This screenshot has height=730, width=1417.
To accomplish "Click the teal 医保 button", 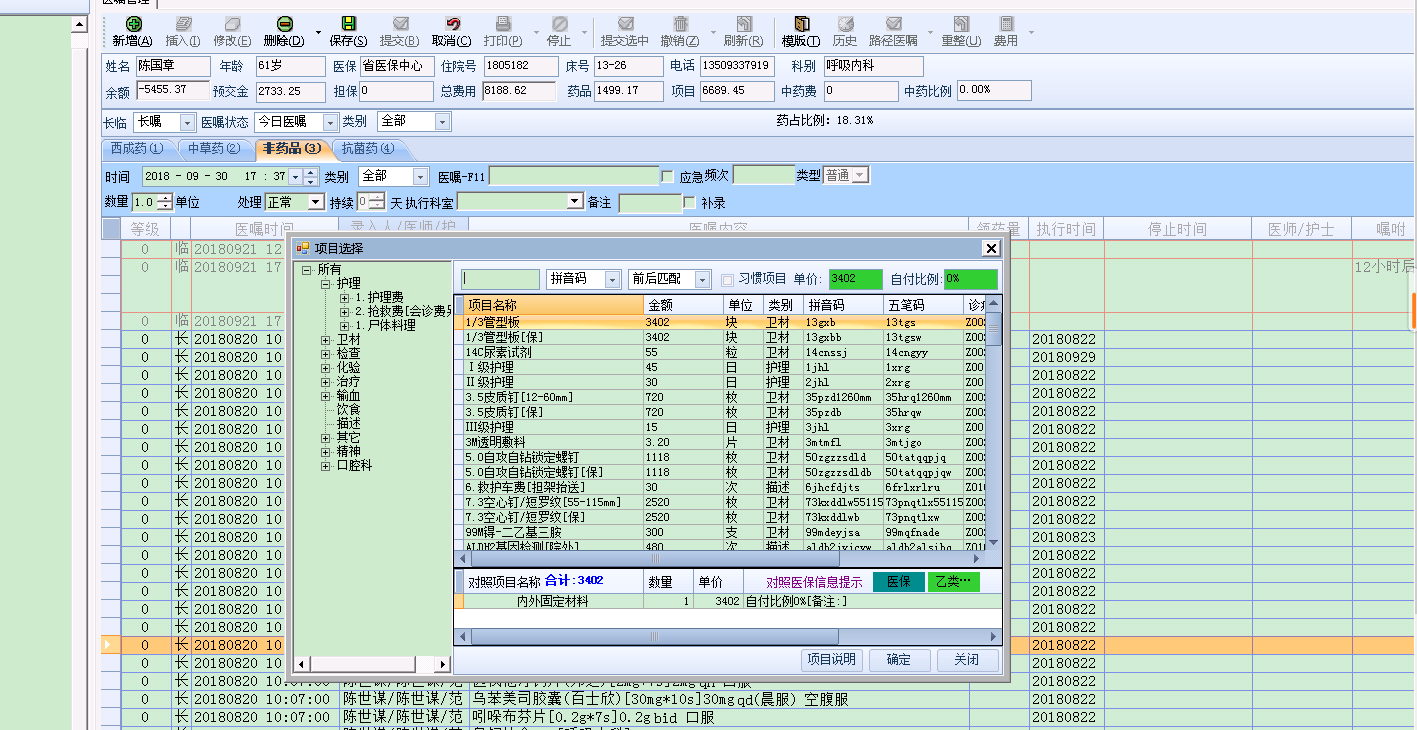I will point(899,582).
